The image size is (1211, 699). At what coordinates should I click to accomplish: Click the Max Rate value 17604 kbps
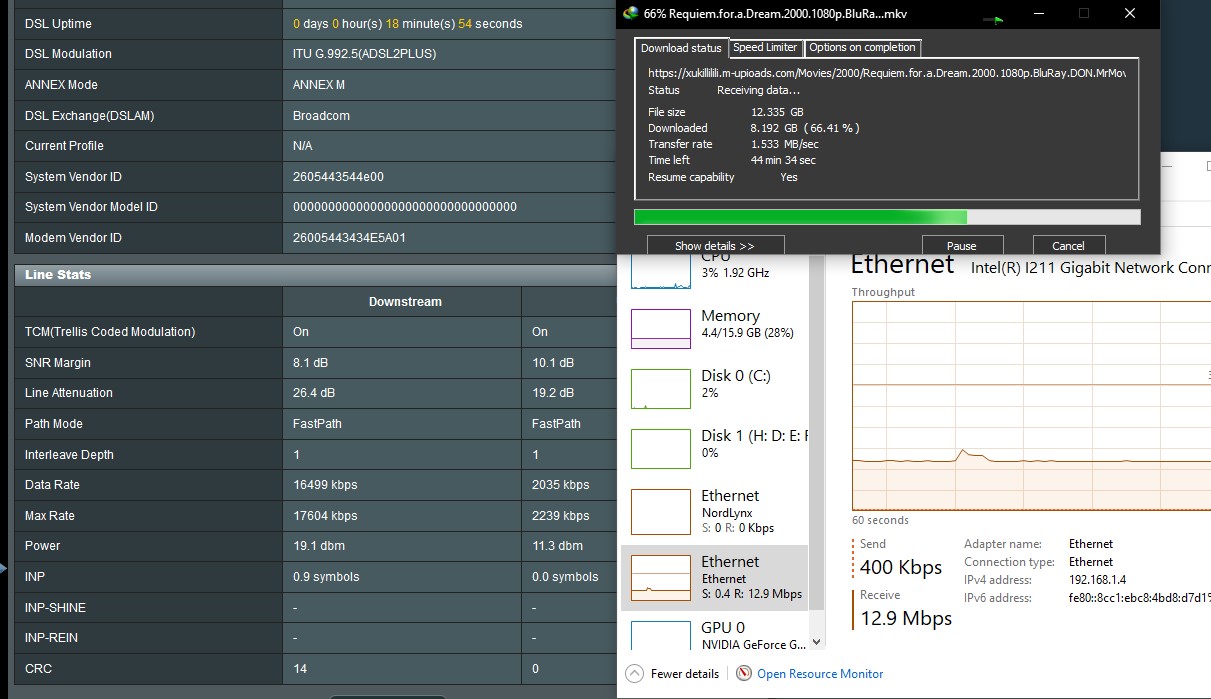coord(325,516)
